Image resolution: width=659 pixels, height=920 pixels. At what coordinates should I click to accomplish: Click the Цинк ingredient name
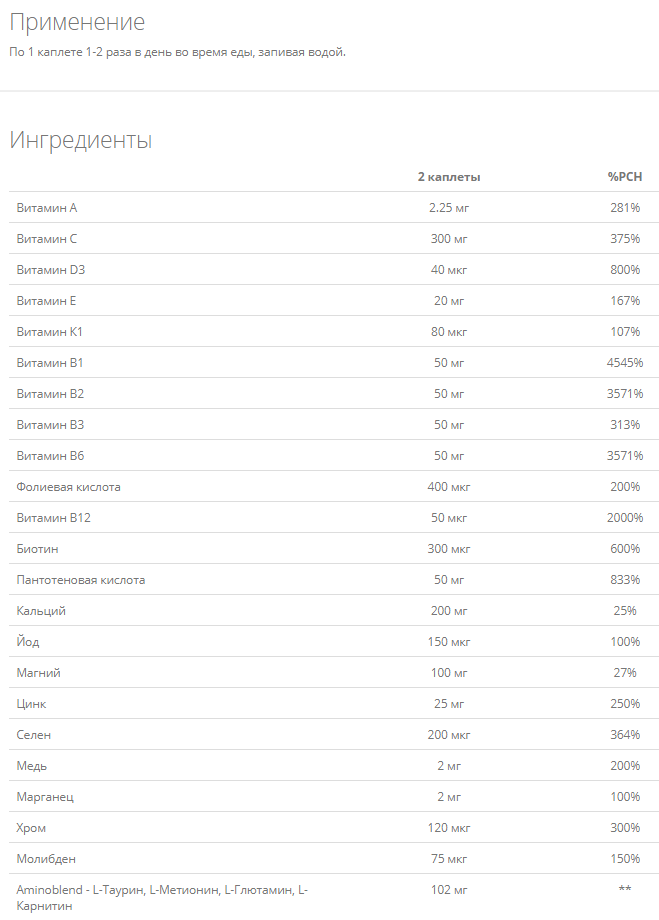[31, 704]
